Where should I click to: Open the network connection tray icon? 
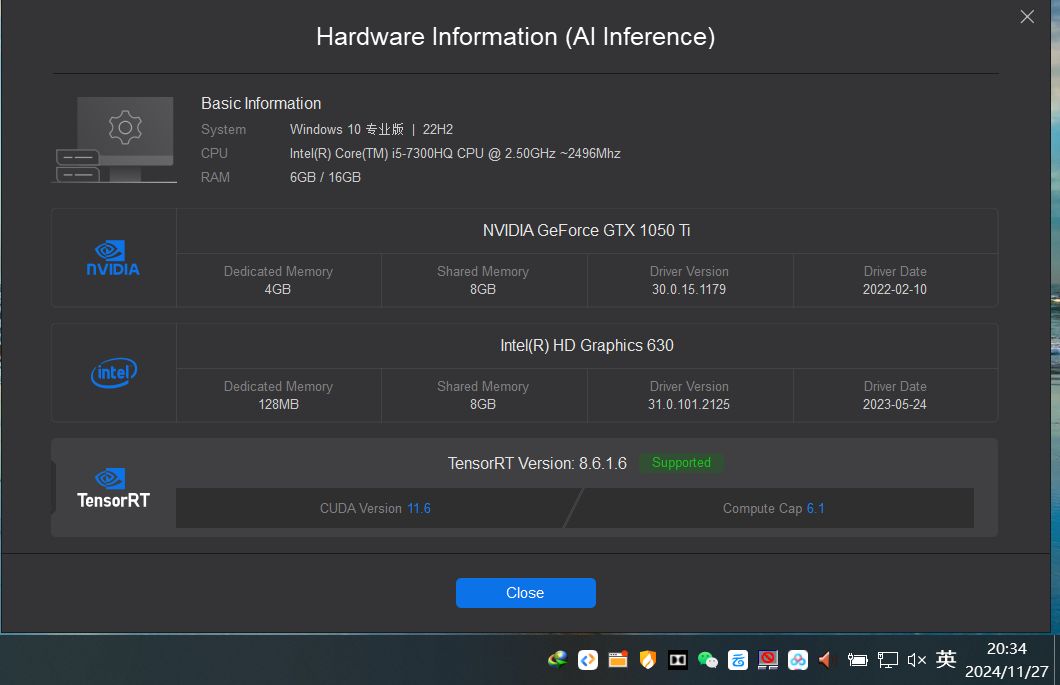(888, 660)
